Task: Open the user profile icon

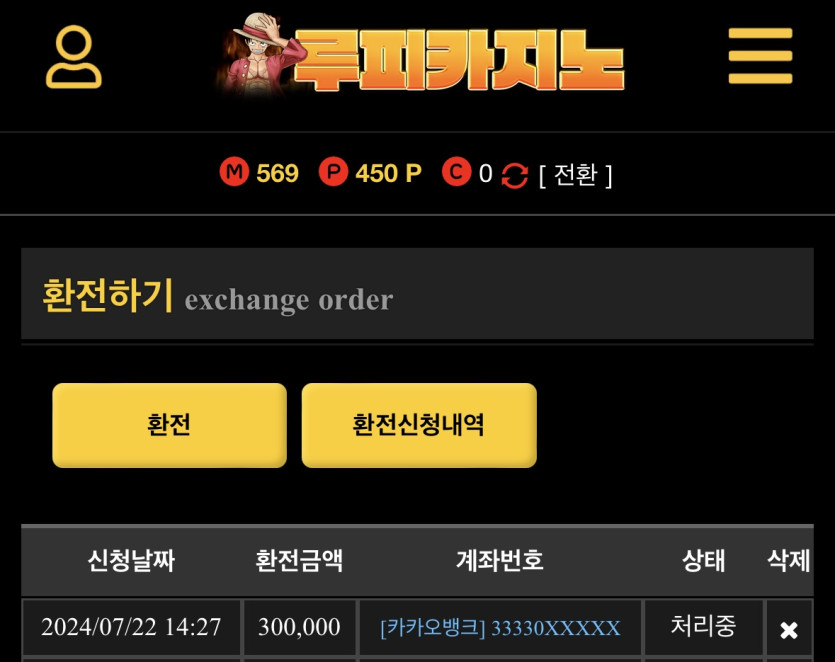Action: (x=73, y=56)
